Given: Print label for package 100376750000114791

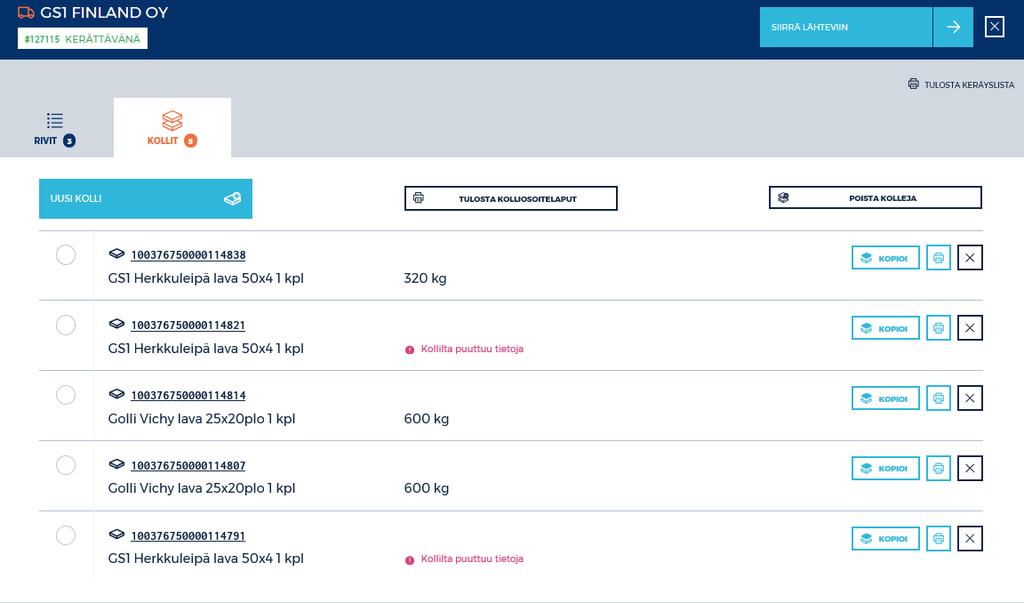Looking at the screenshot, I should [938, 538].
